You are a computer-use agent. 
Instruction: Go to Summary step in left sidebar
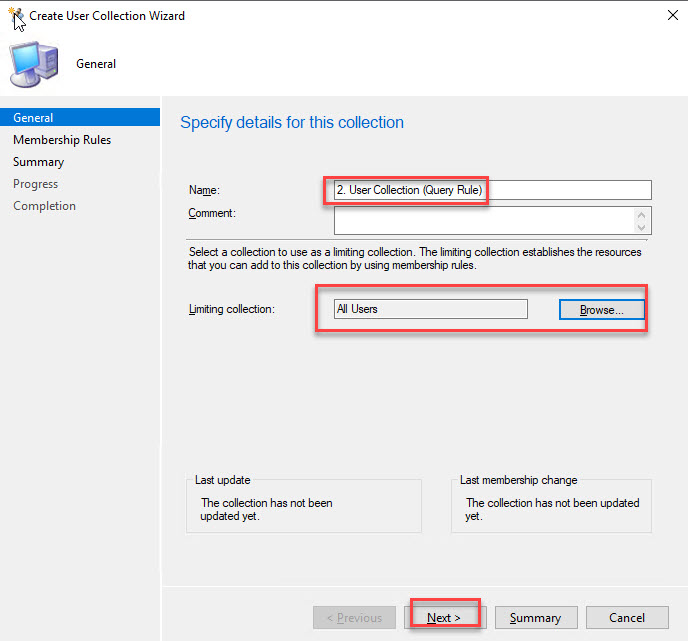(38, 162)
